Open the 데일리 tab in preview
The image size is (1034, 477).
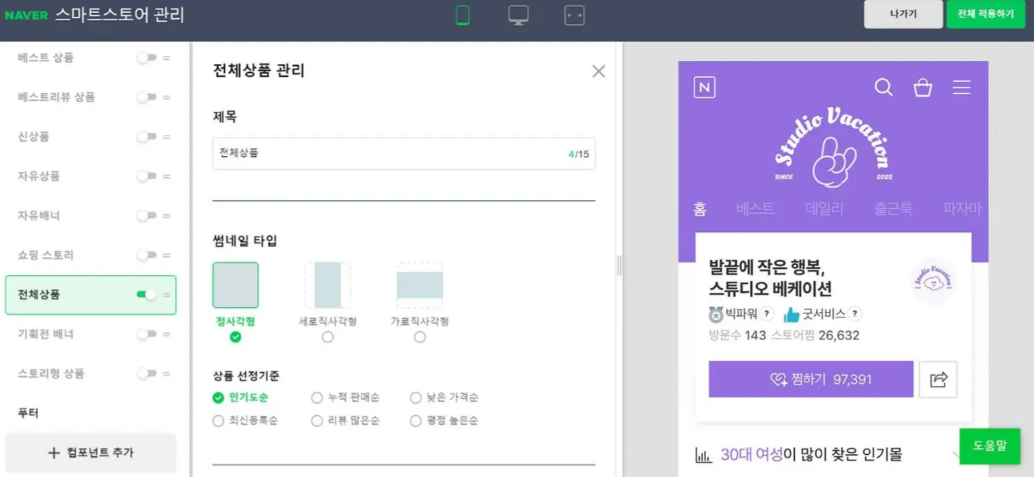point(825,209)
